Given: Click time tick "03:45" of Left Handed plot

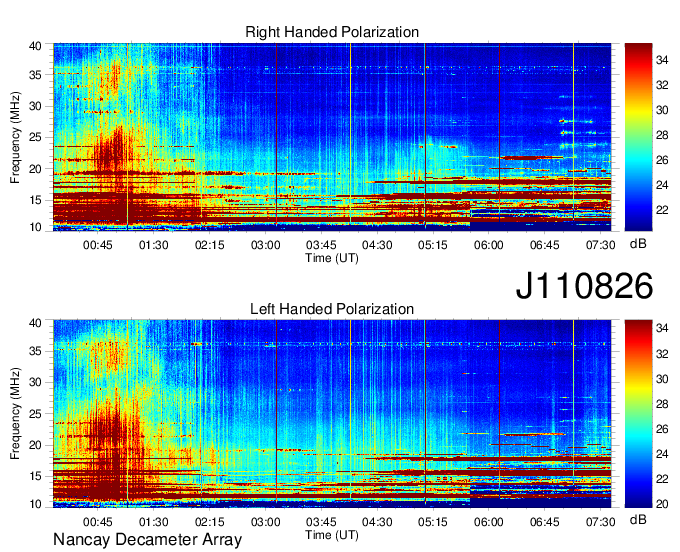Looking at the screenshot, I should click(321, 522).
